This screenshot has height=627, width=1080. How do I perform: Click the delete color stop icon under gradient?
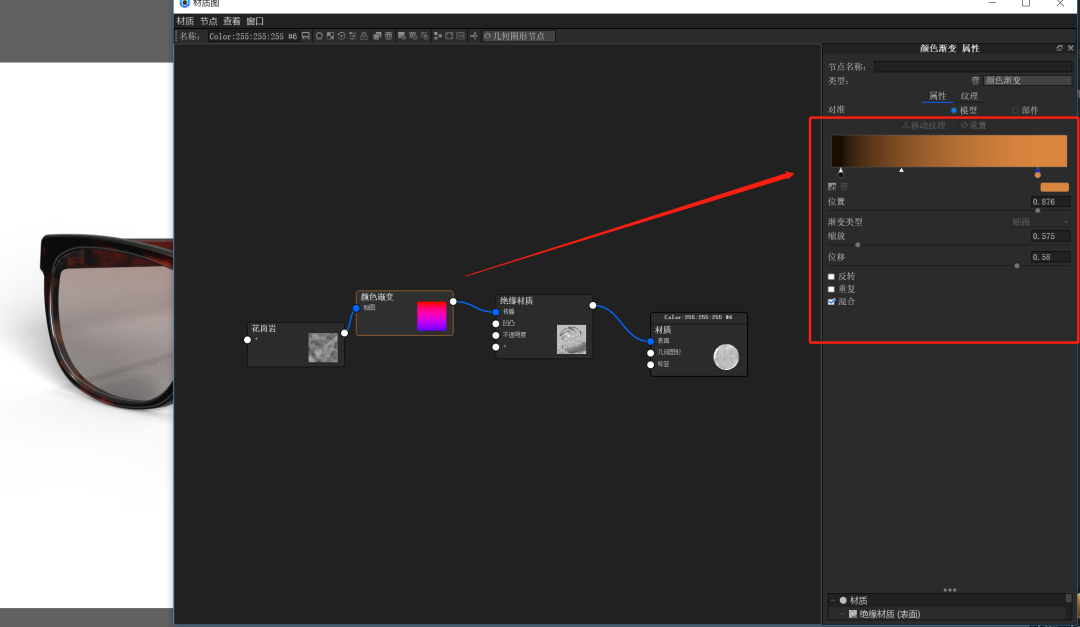(x=844, y=187)
